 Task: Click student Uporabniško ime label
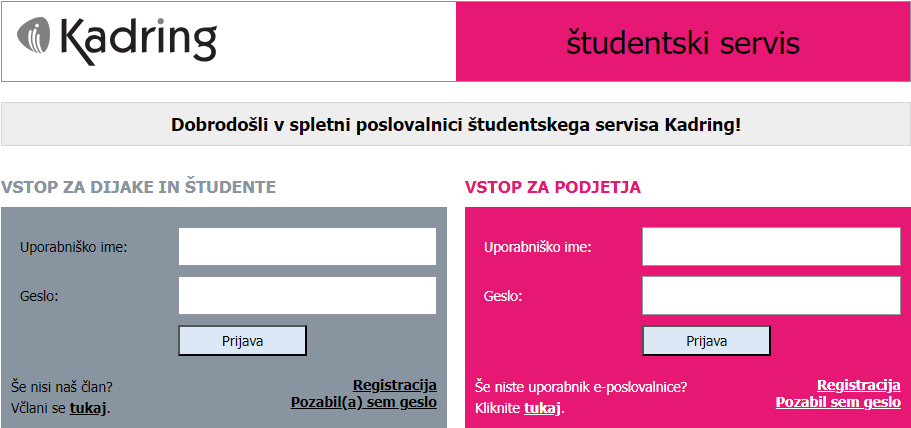pos(73,247)
